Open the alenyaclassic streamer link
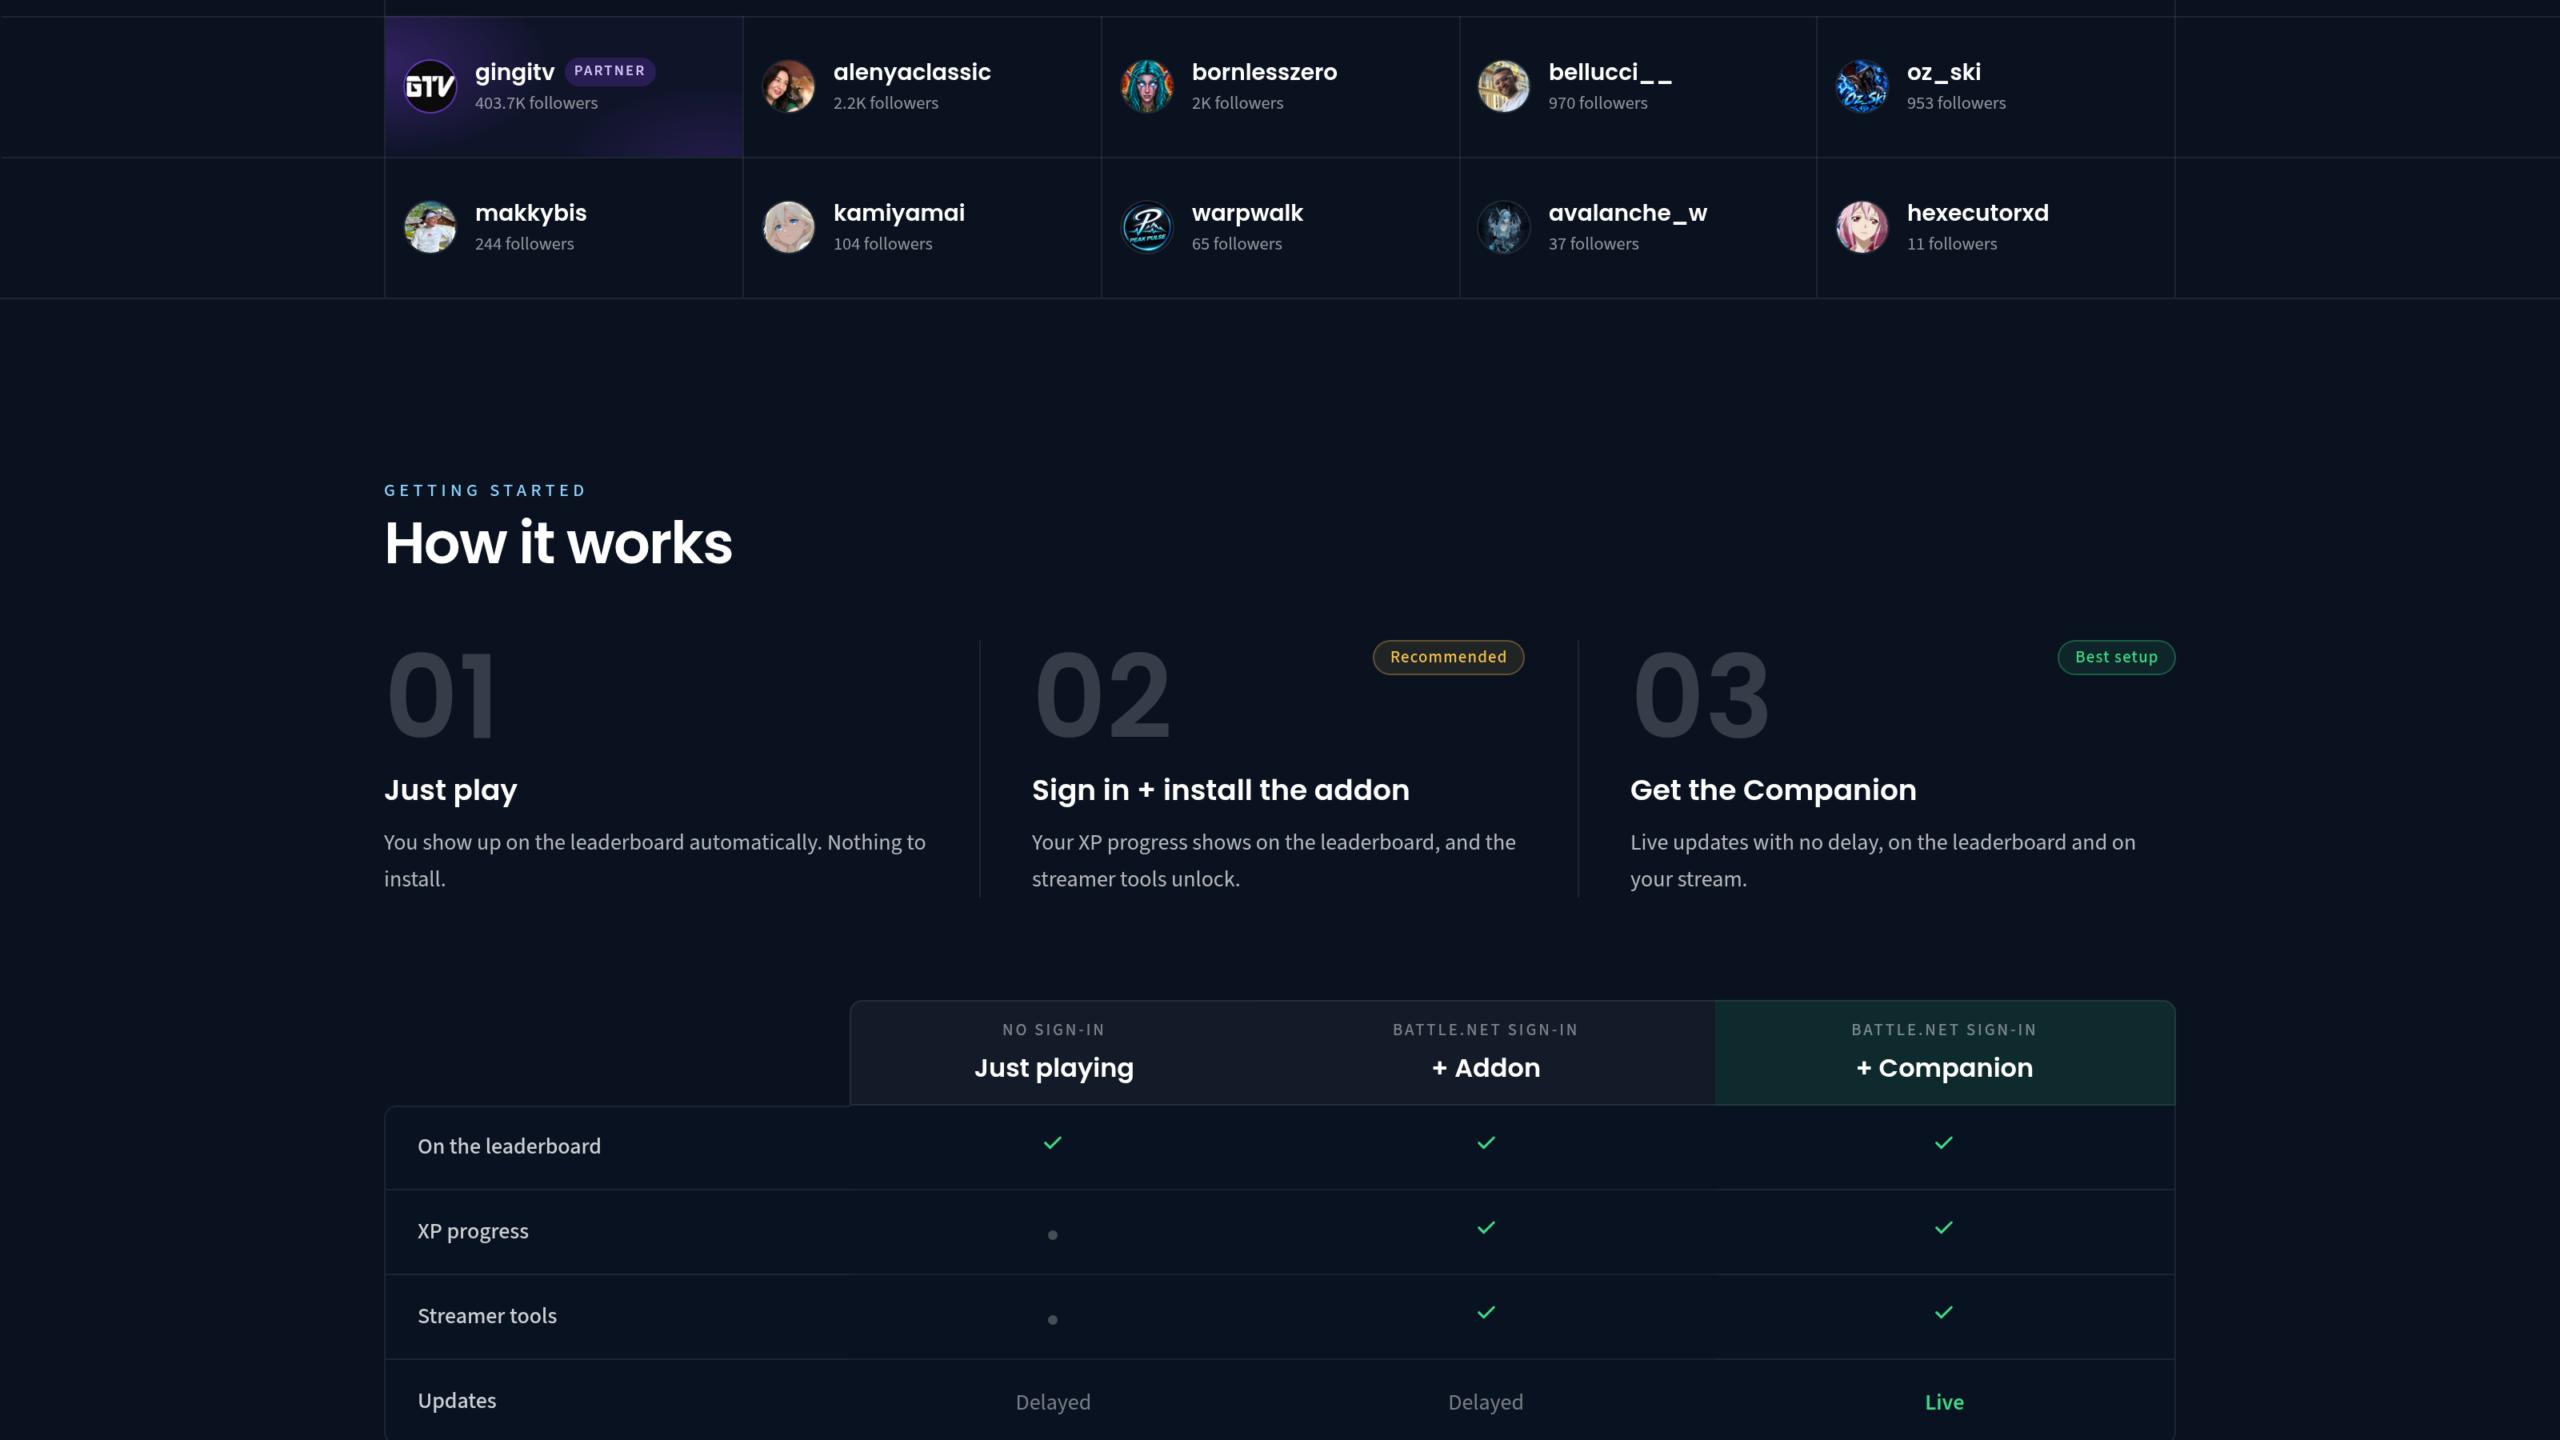 (911, 72)
